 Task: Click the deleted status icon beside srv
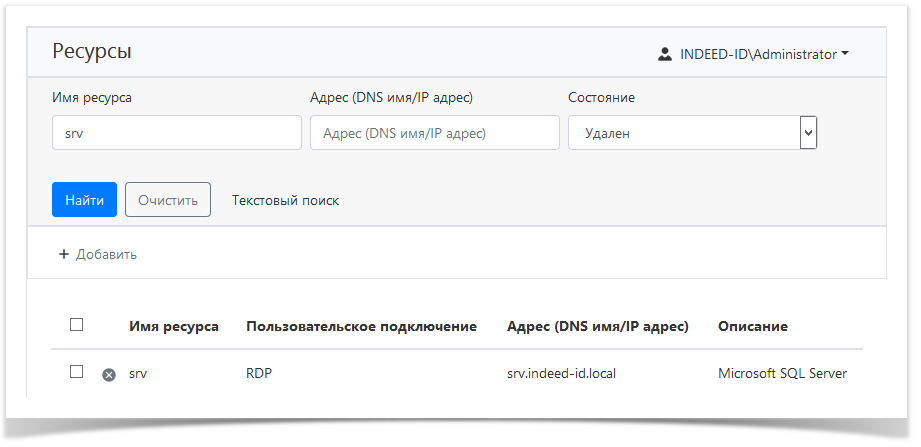click(x=109, y=375)
